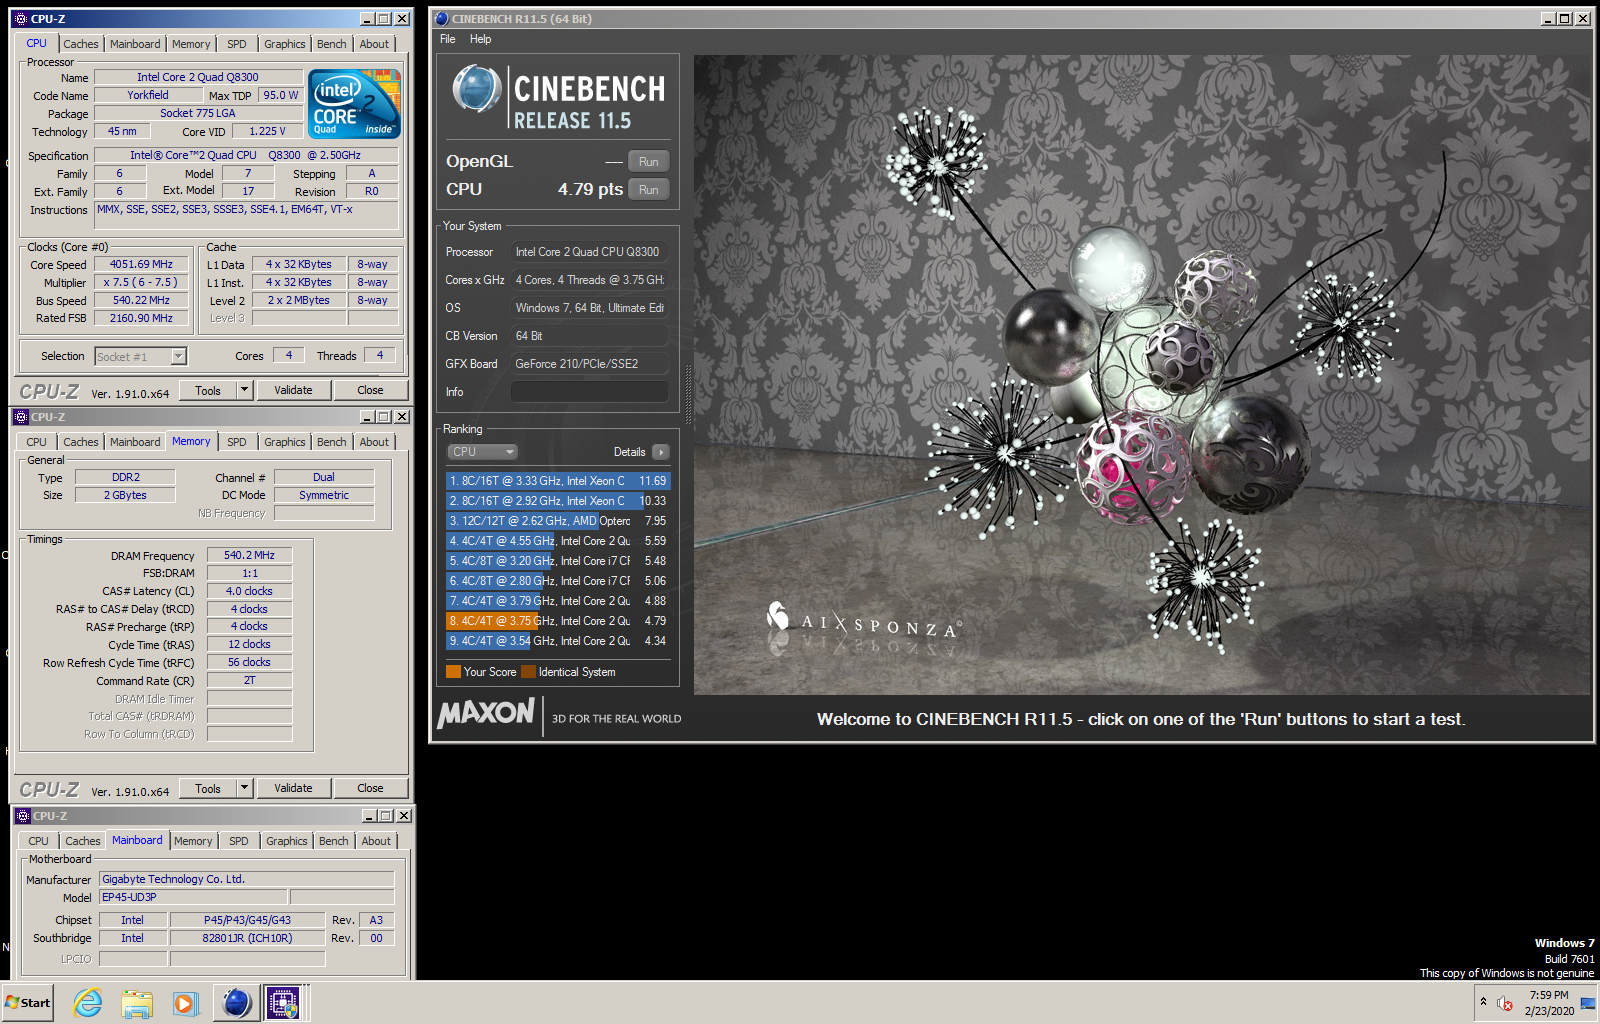Image resolution: width=1600 pixels, height=1024 pixels.
Task: Select highlighted ranking row 8 scoring 4.79
Action: [558, 621]
